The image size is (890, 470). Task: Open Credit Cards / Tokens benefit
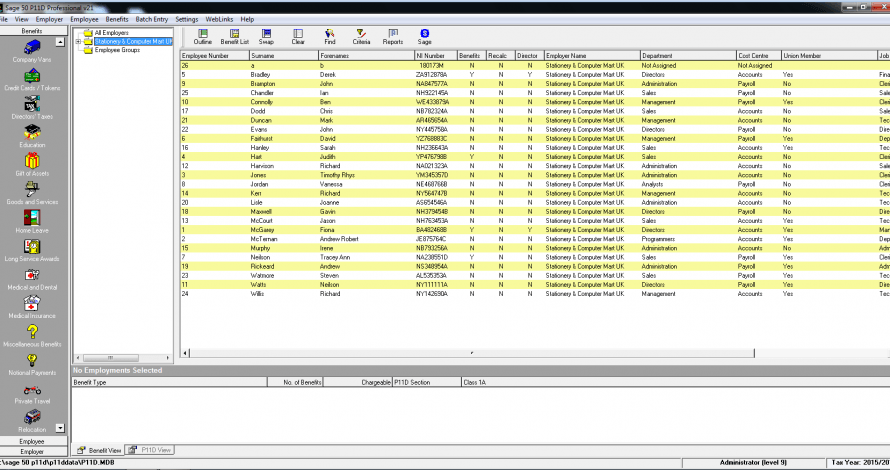(32, 79)
